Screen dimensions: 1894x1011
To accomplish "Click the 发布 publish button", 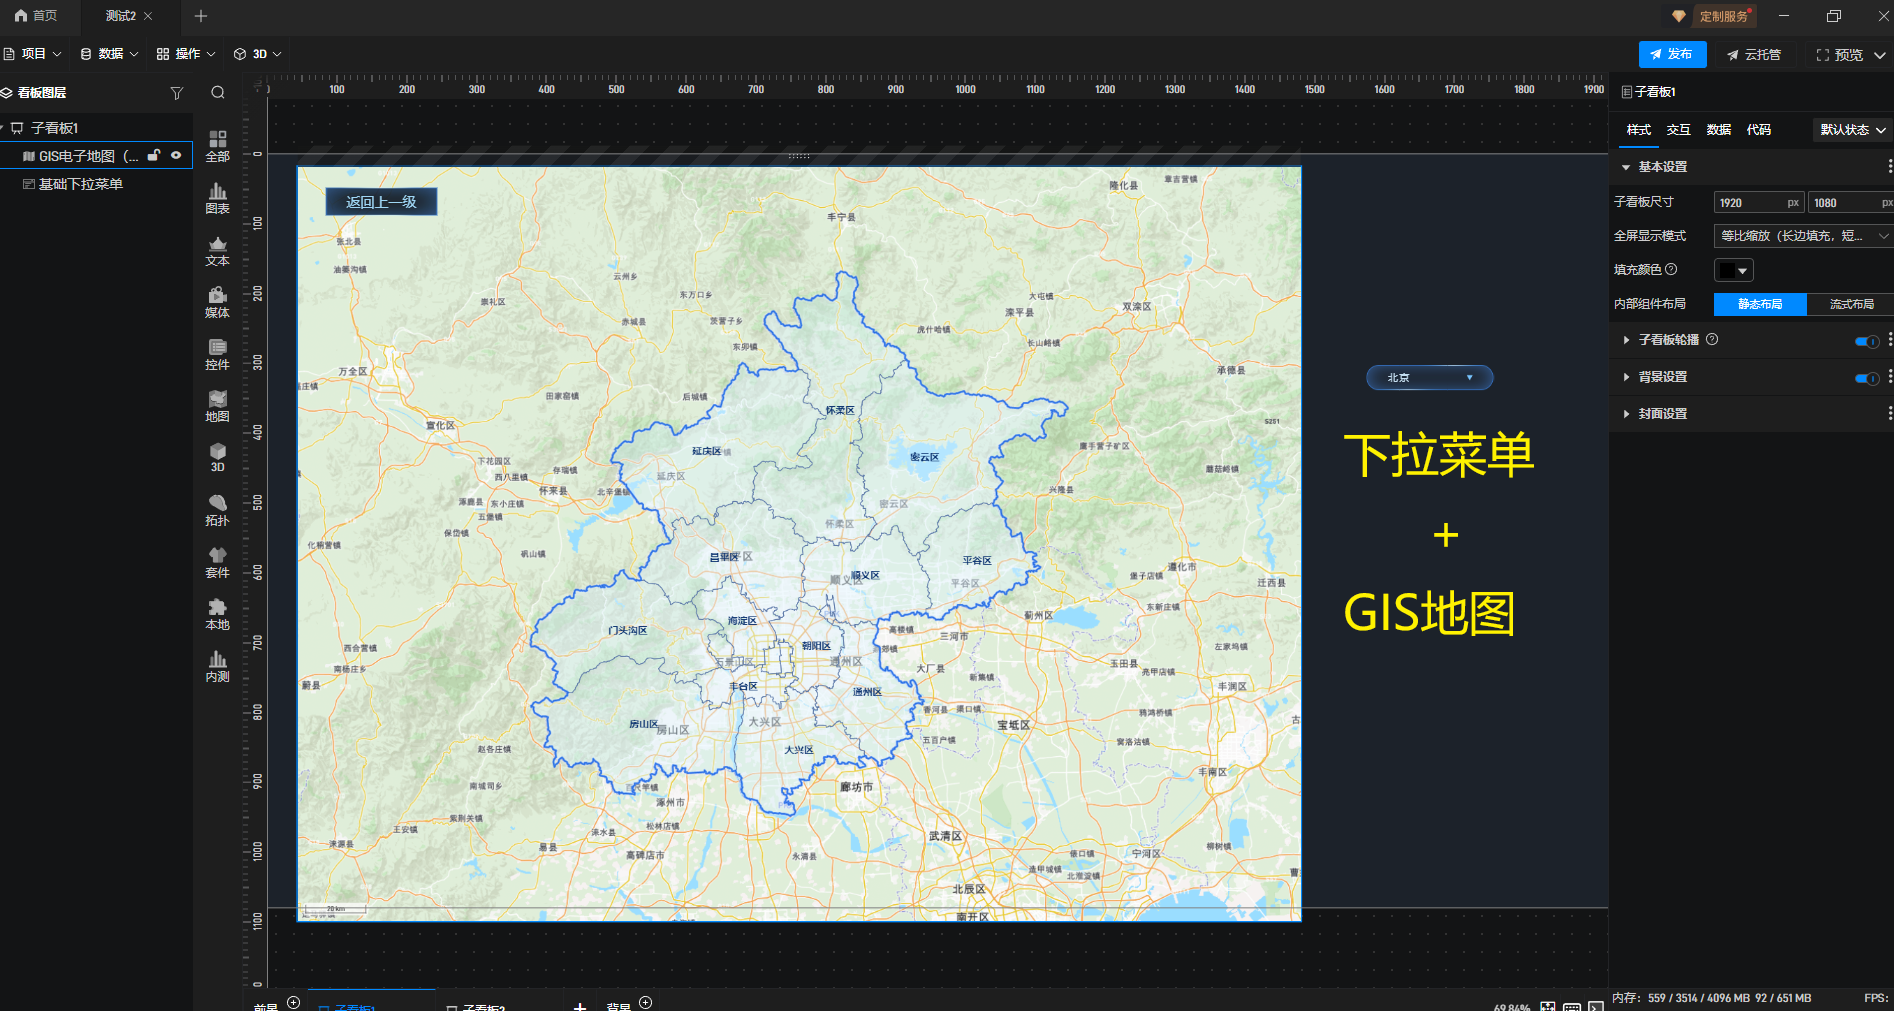I will [x=1672, y=54].
